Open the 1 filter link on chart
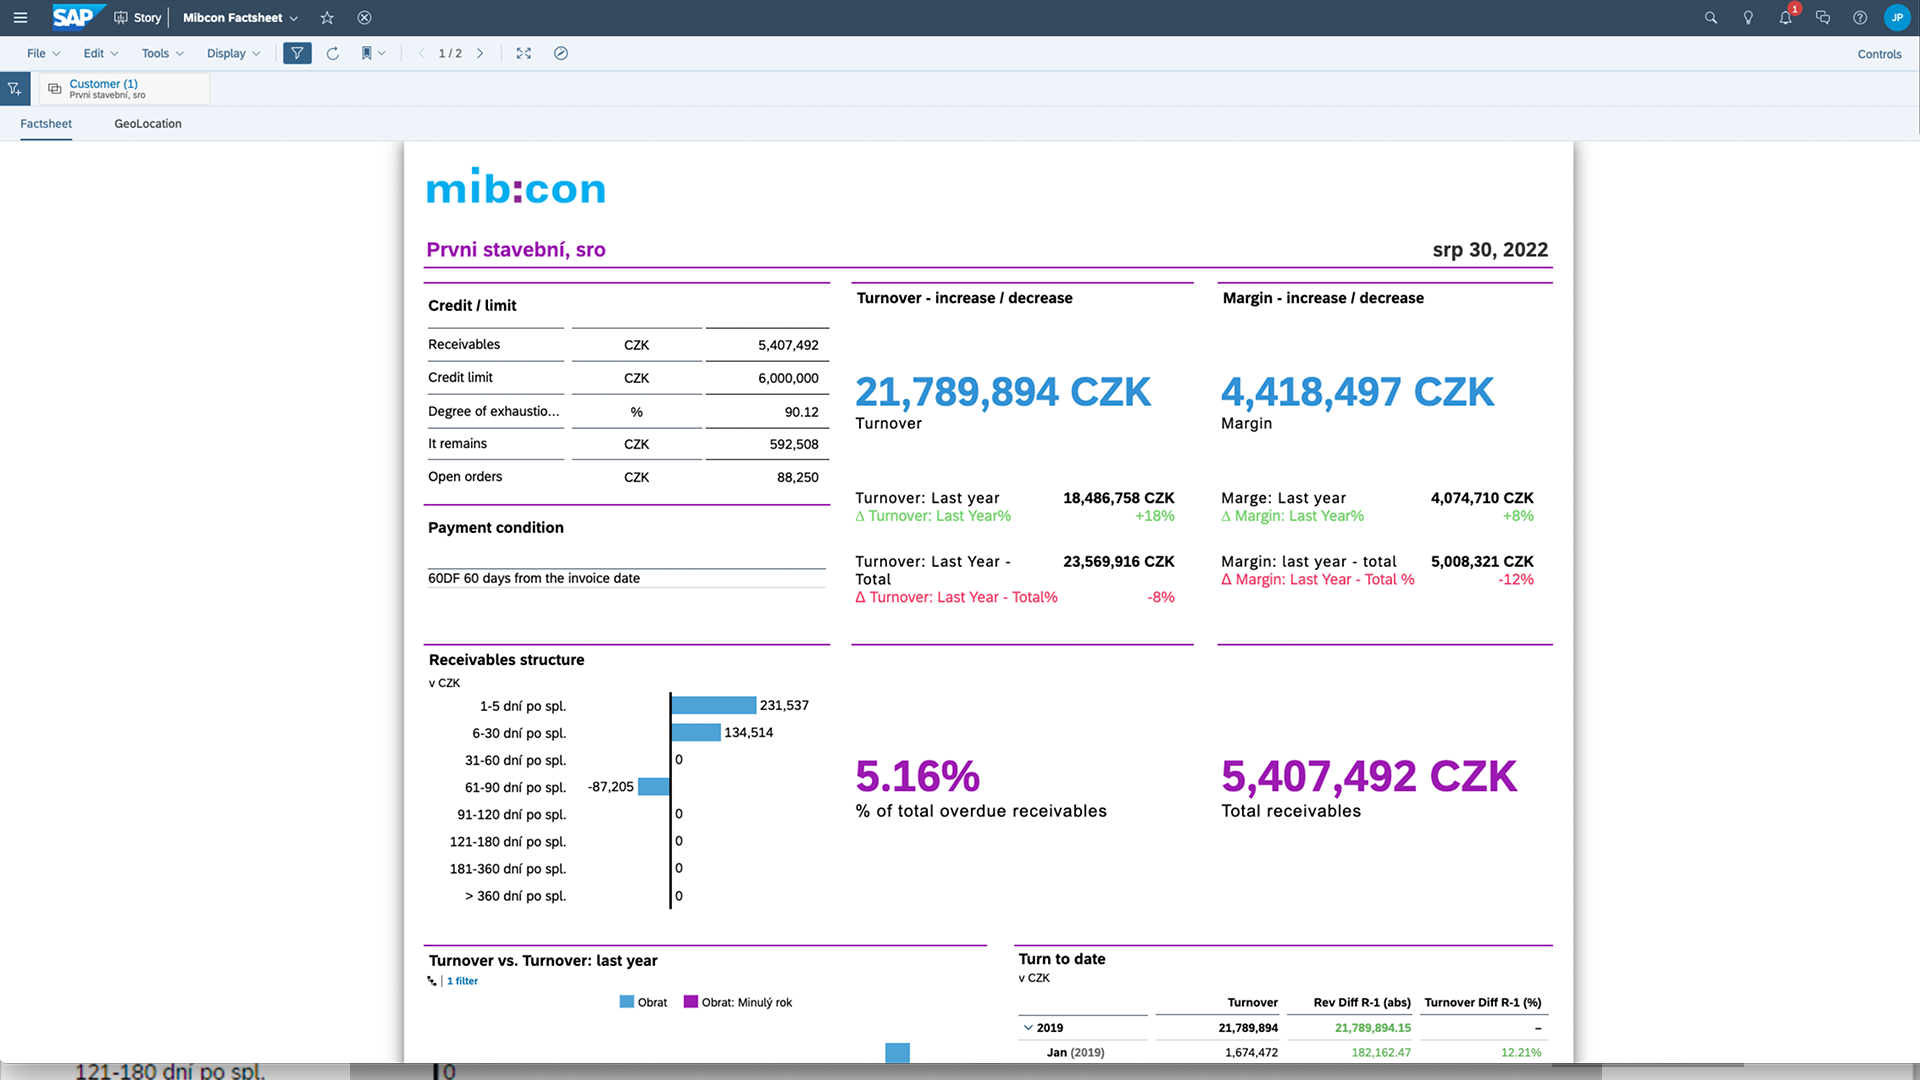The height and width of the screenshot is (1080, 1920). click(462, 981)
